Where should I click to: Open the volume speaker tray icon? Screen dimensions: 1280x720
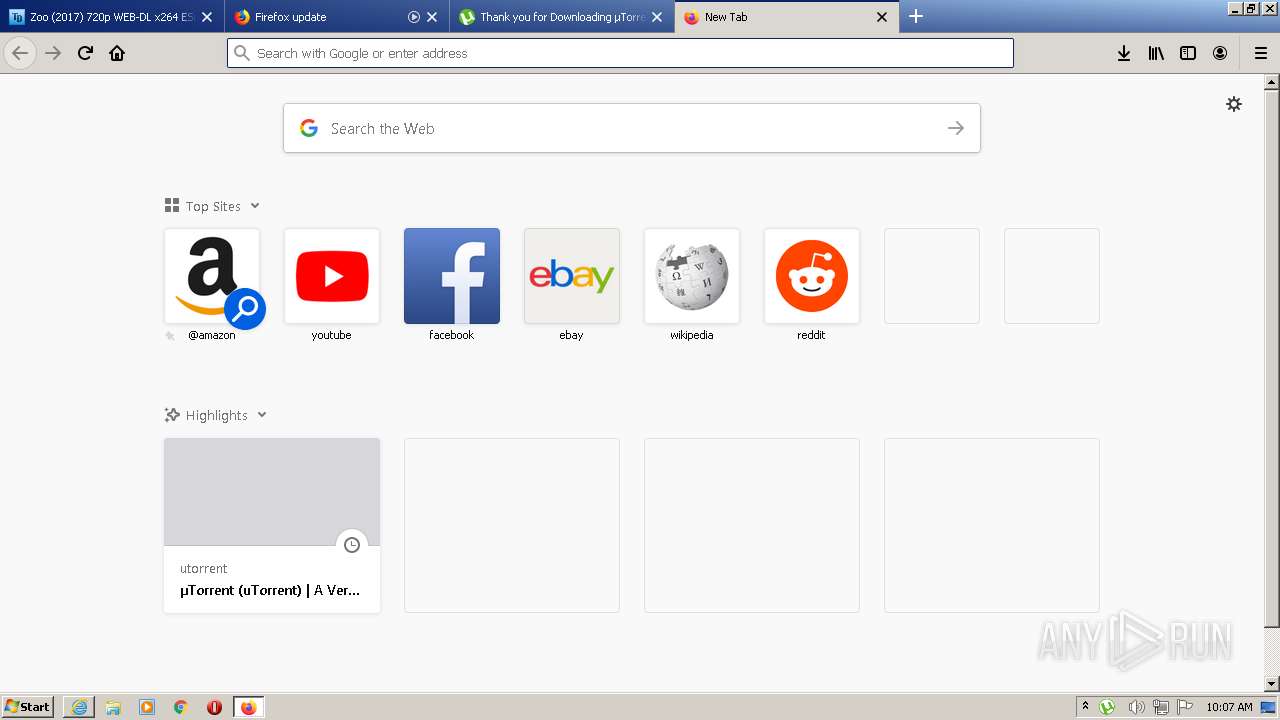(x=1135, y=707)
